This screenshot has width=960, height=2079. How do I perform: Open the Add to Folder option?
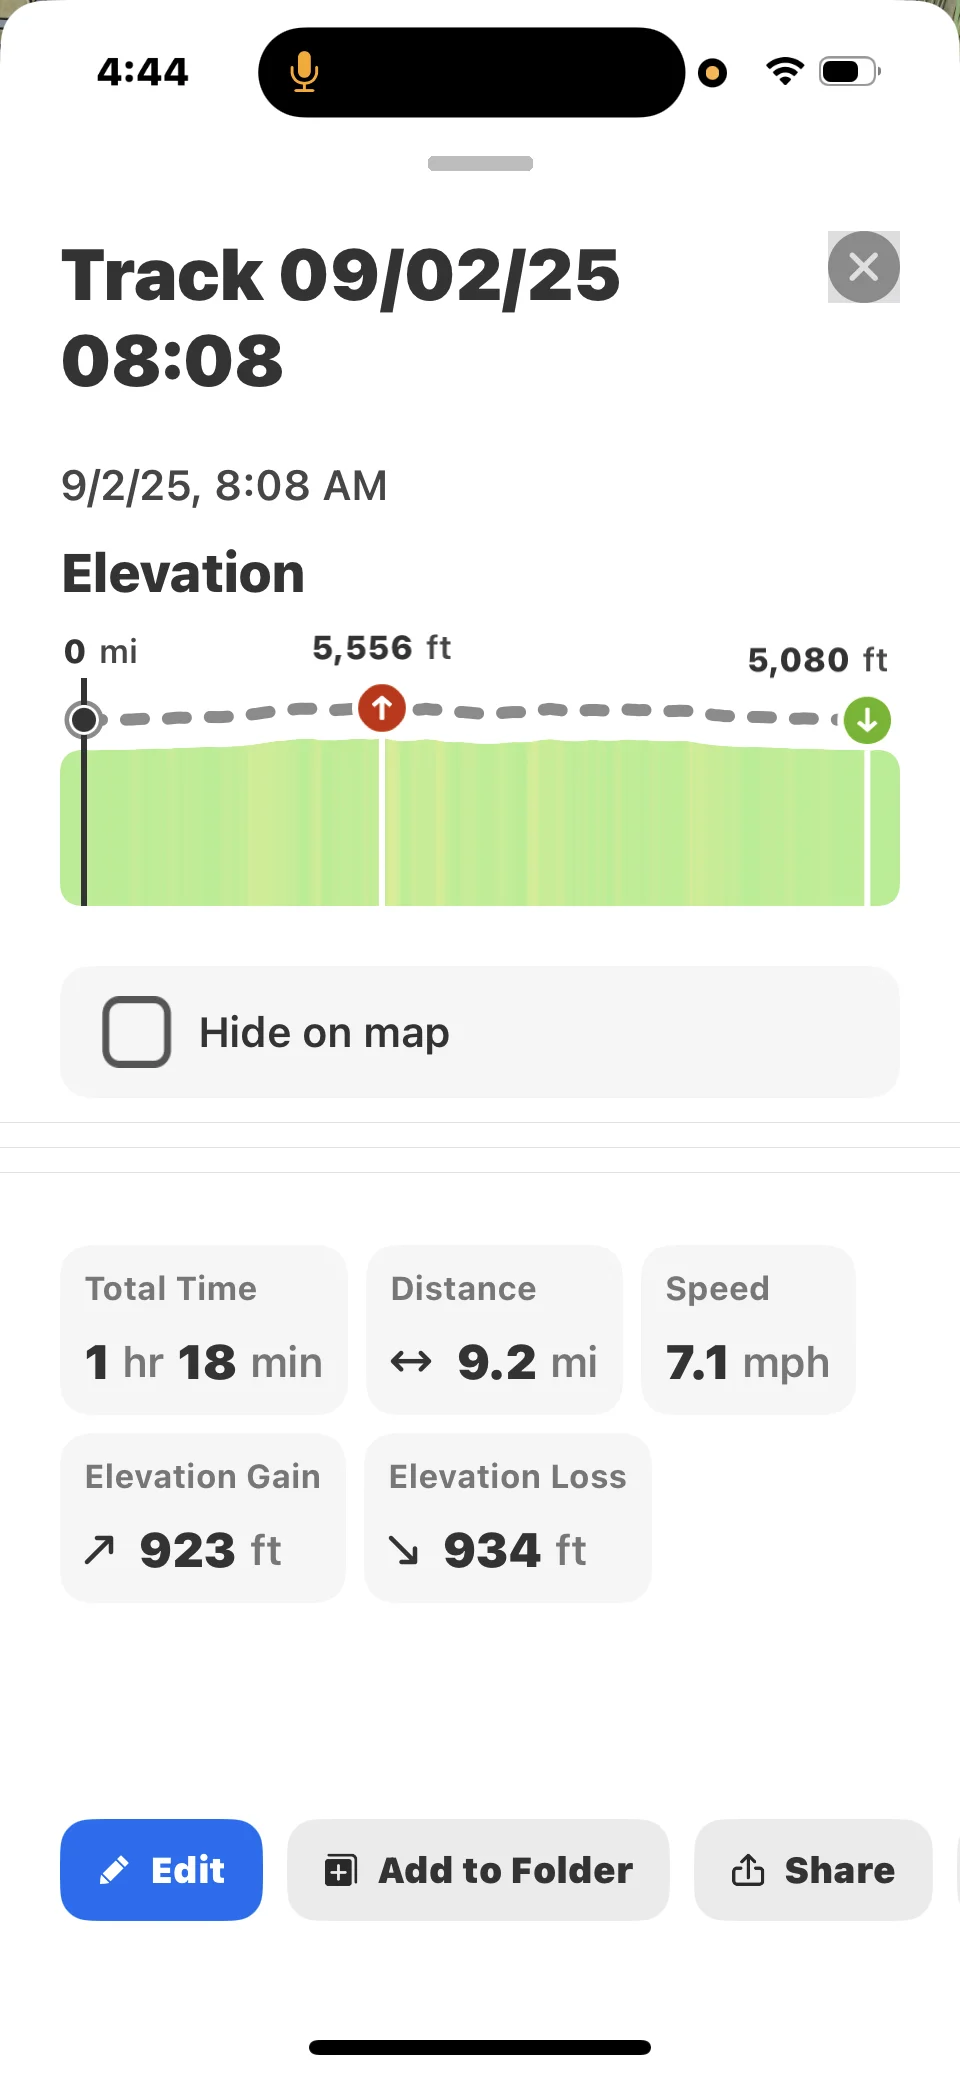click(478, 1870)
